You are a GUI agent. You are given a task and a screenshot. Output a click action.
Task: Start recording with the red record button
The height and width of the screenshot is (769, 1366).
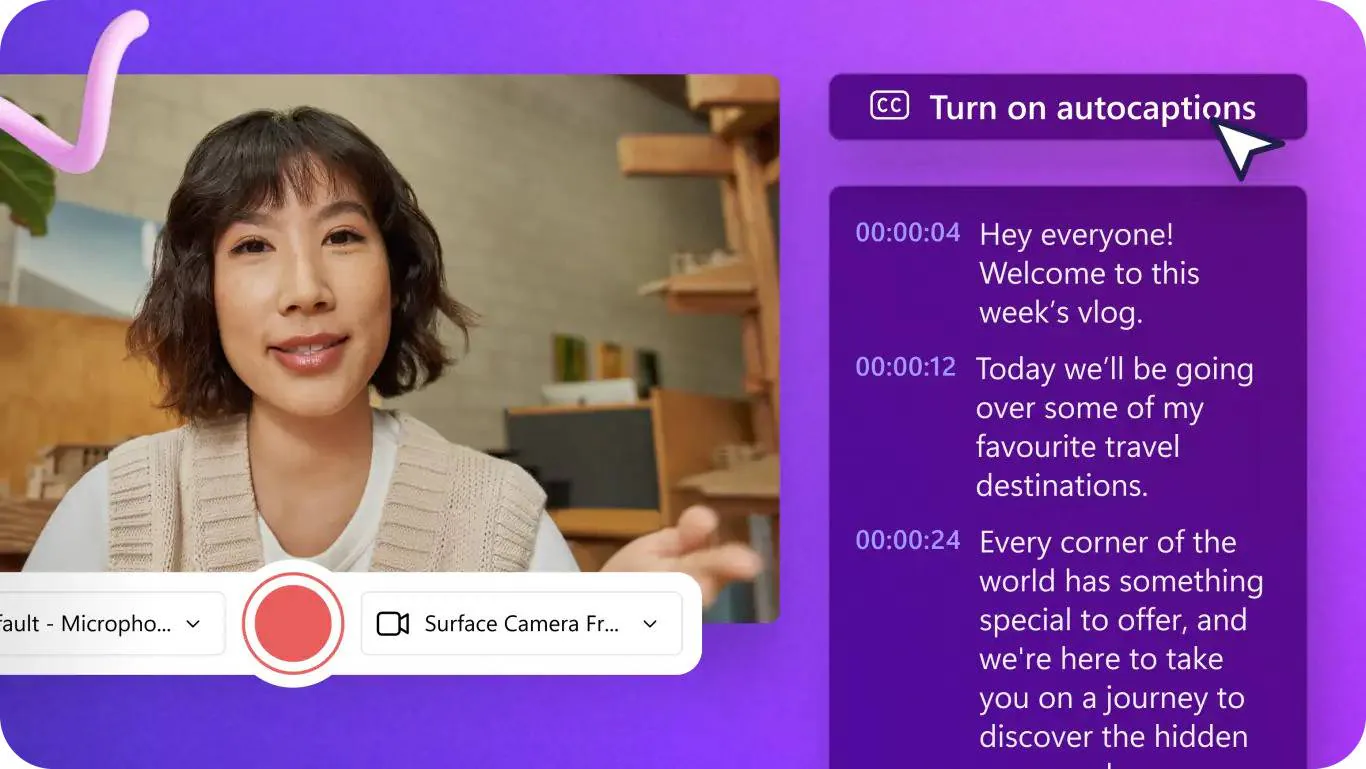coord(293,623)
